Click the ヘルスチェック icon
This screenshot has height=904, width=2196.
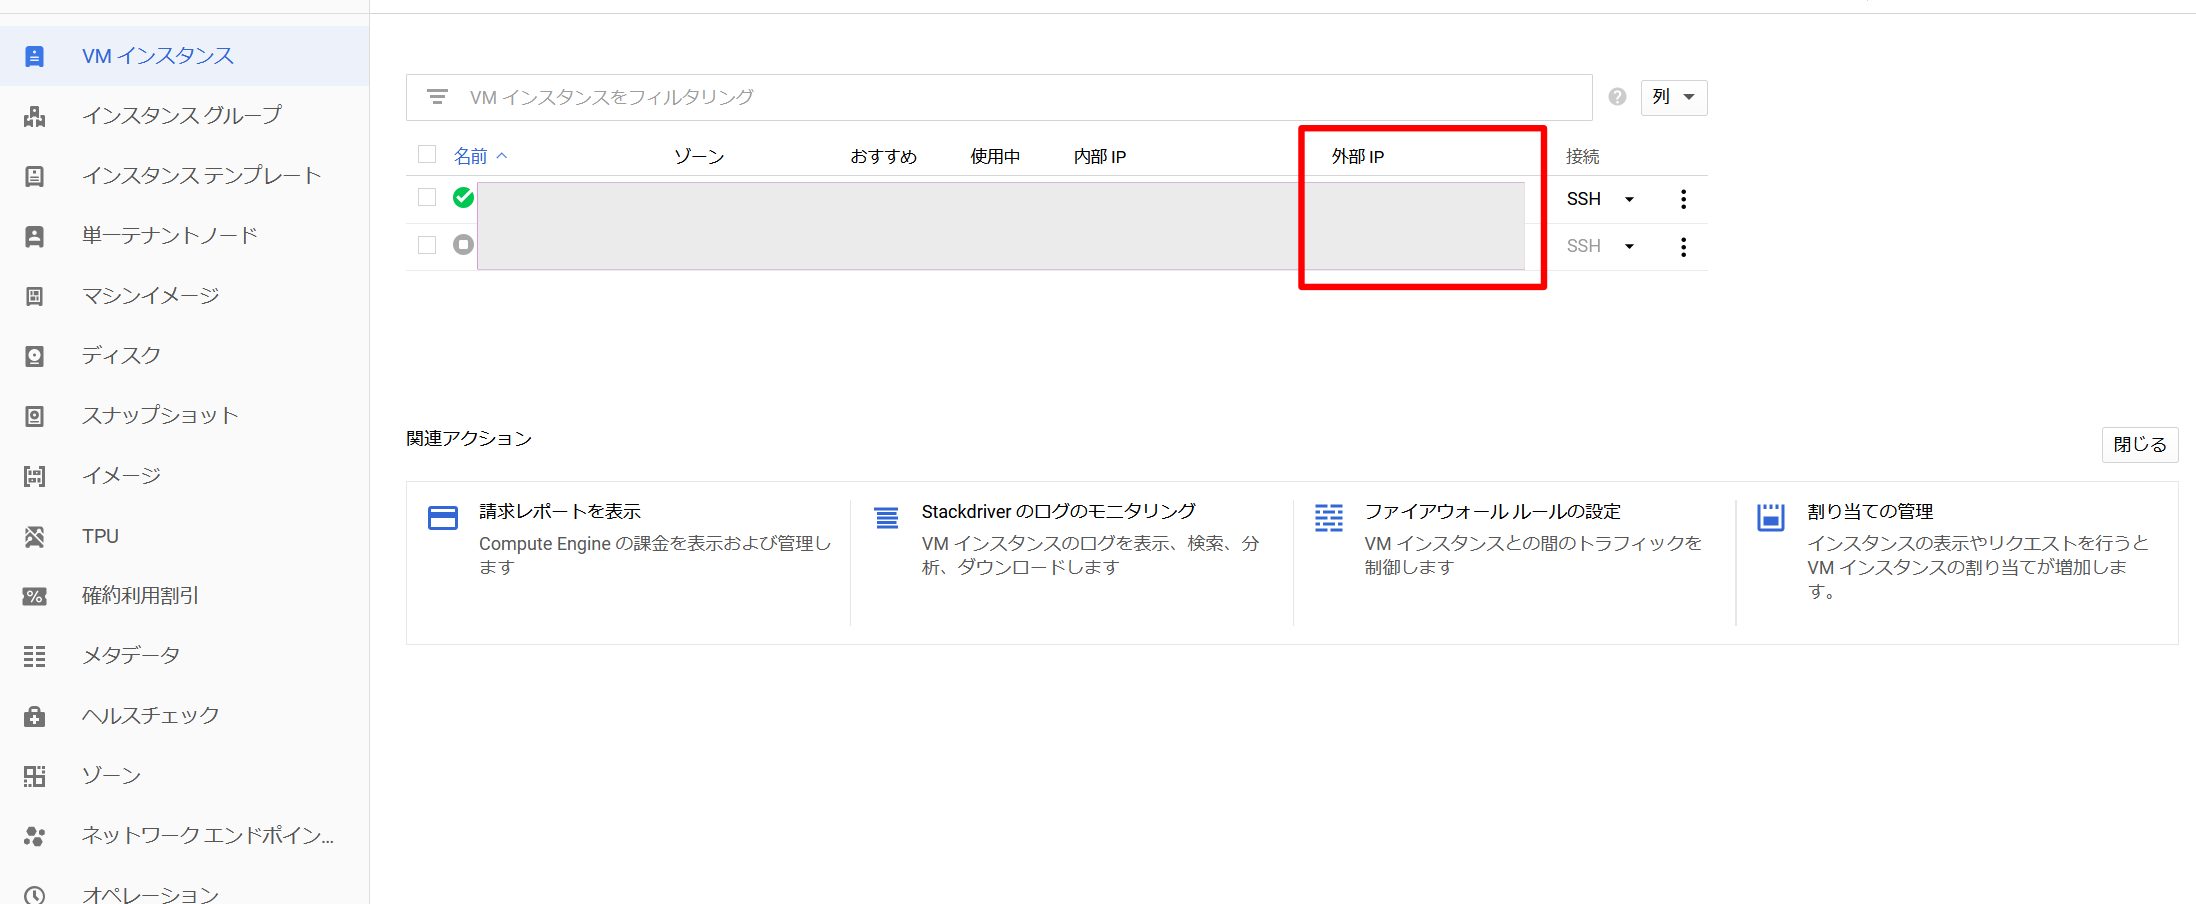click(x=34, y=716)
